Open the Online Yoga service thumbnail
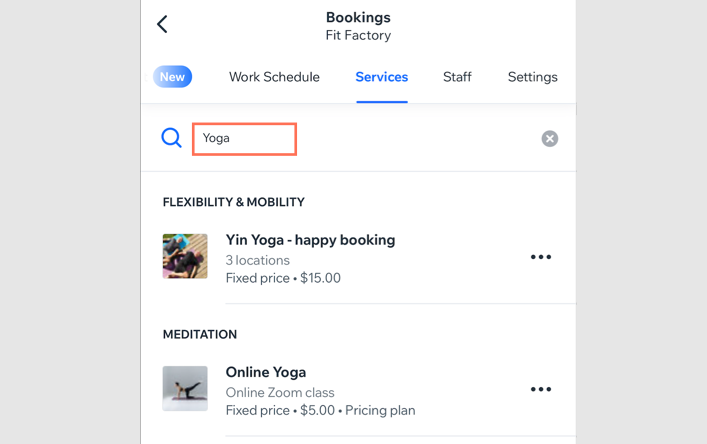707x444 pixels. point(185,389)
